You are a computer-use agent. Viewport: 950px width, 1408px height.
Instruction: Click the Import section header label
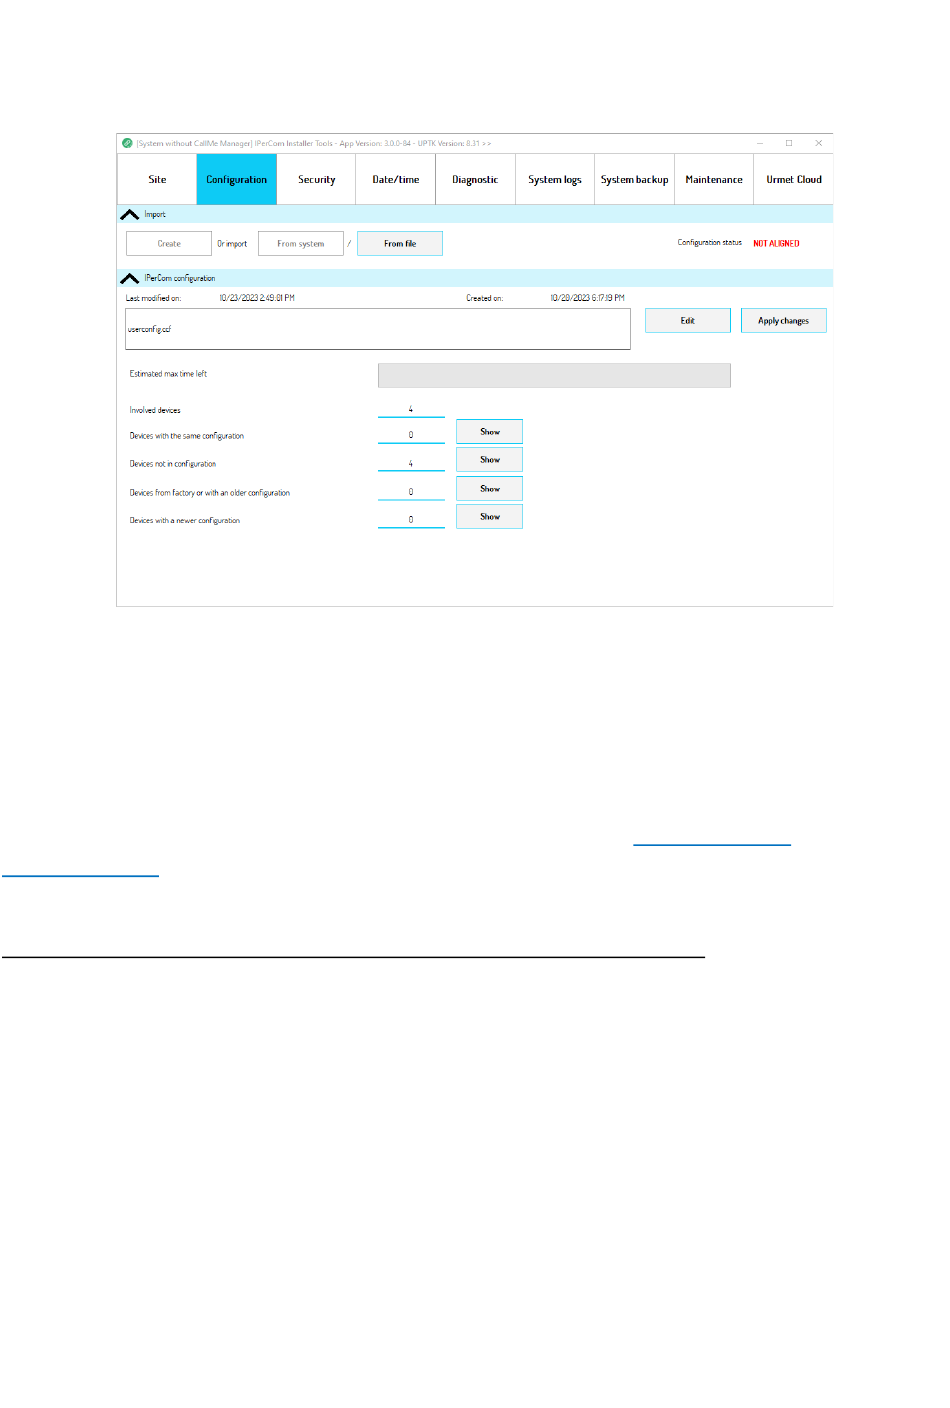coord(155,215)
